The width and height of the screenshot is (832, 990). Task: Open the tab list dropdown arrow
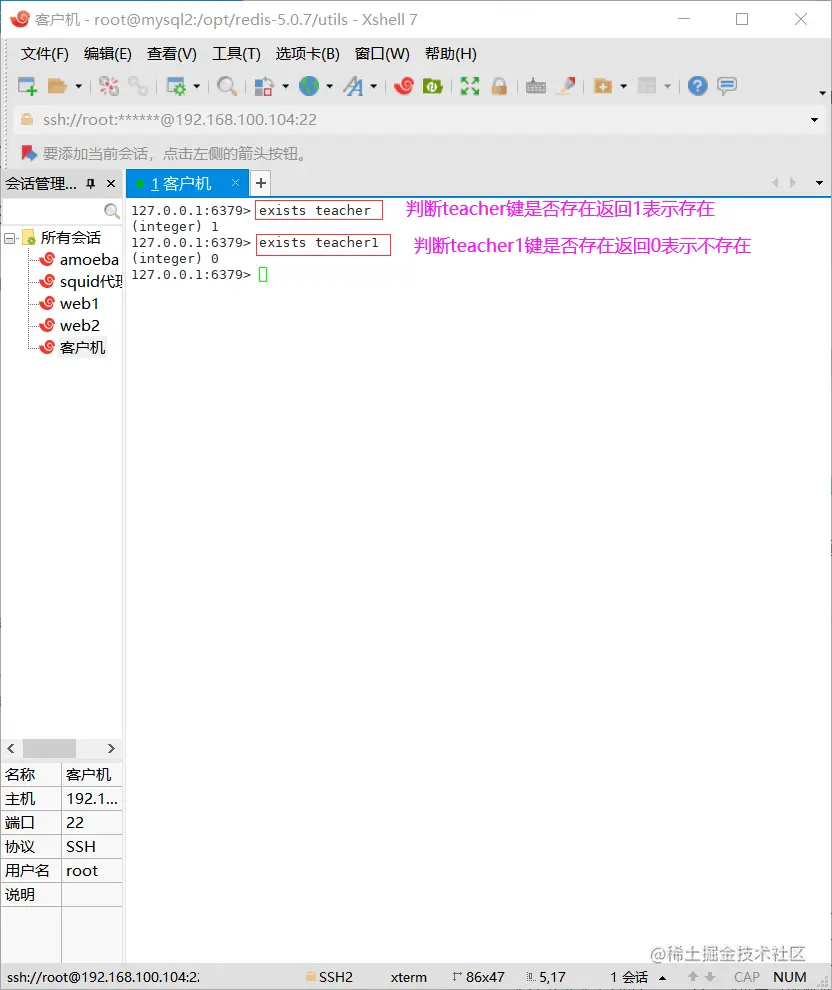click(819, 183)
